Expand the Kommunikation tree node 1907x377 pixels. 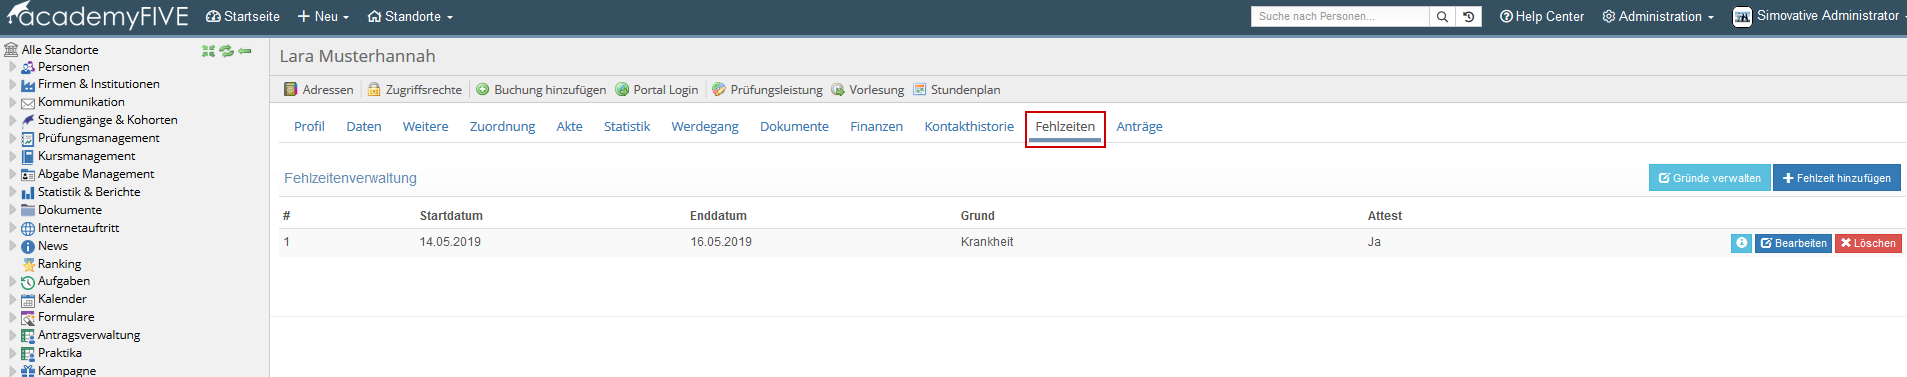click(x=13, y=102)
